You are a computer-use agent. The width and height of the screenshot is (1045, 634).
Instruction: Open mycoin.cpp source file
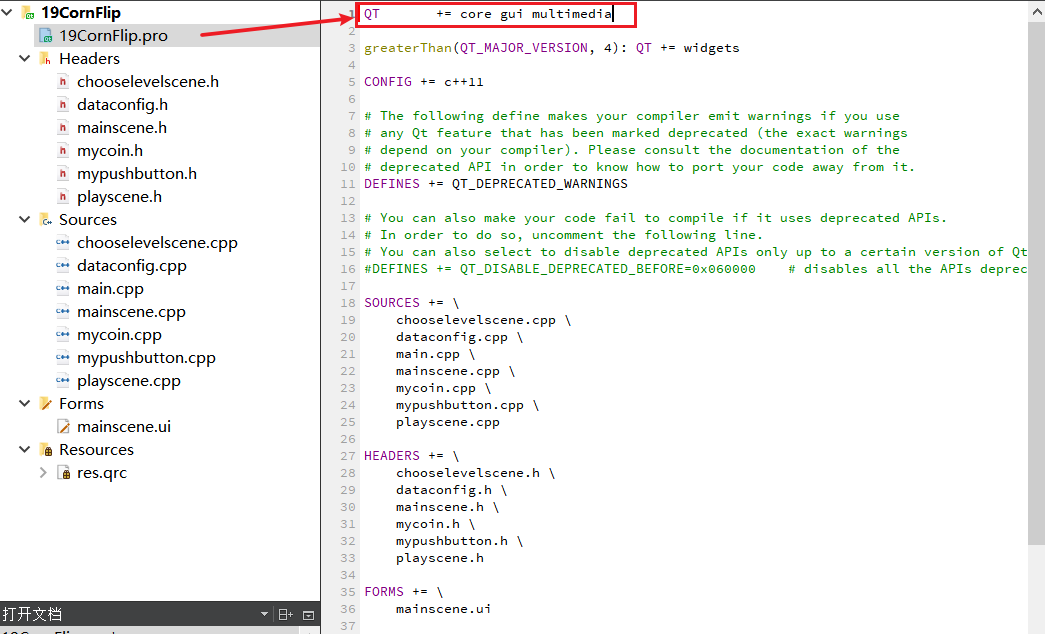point(119,335)
